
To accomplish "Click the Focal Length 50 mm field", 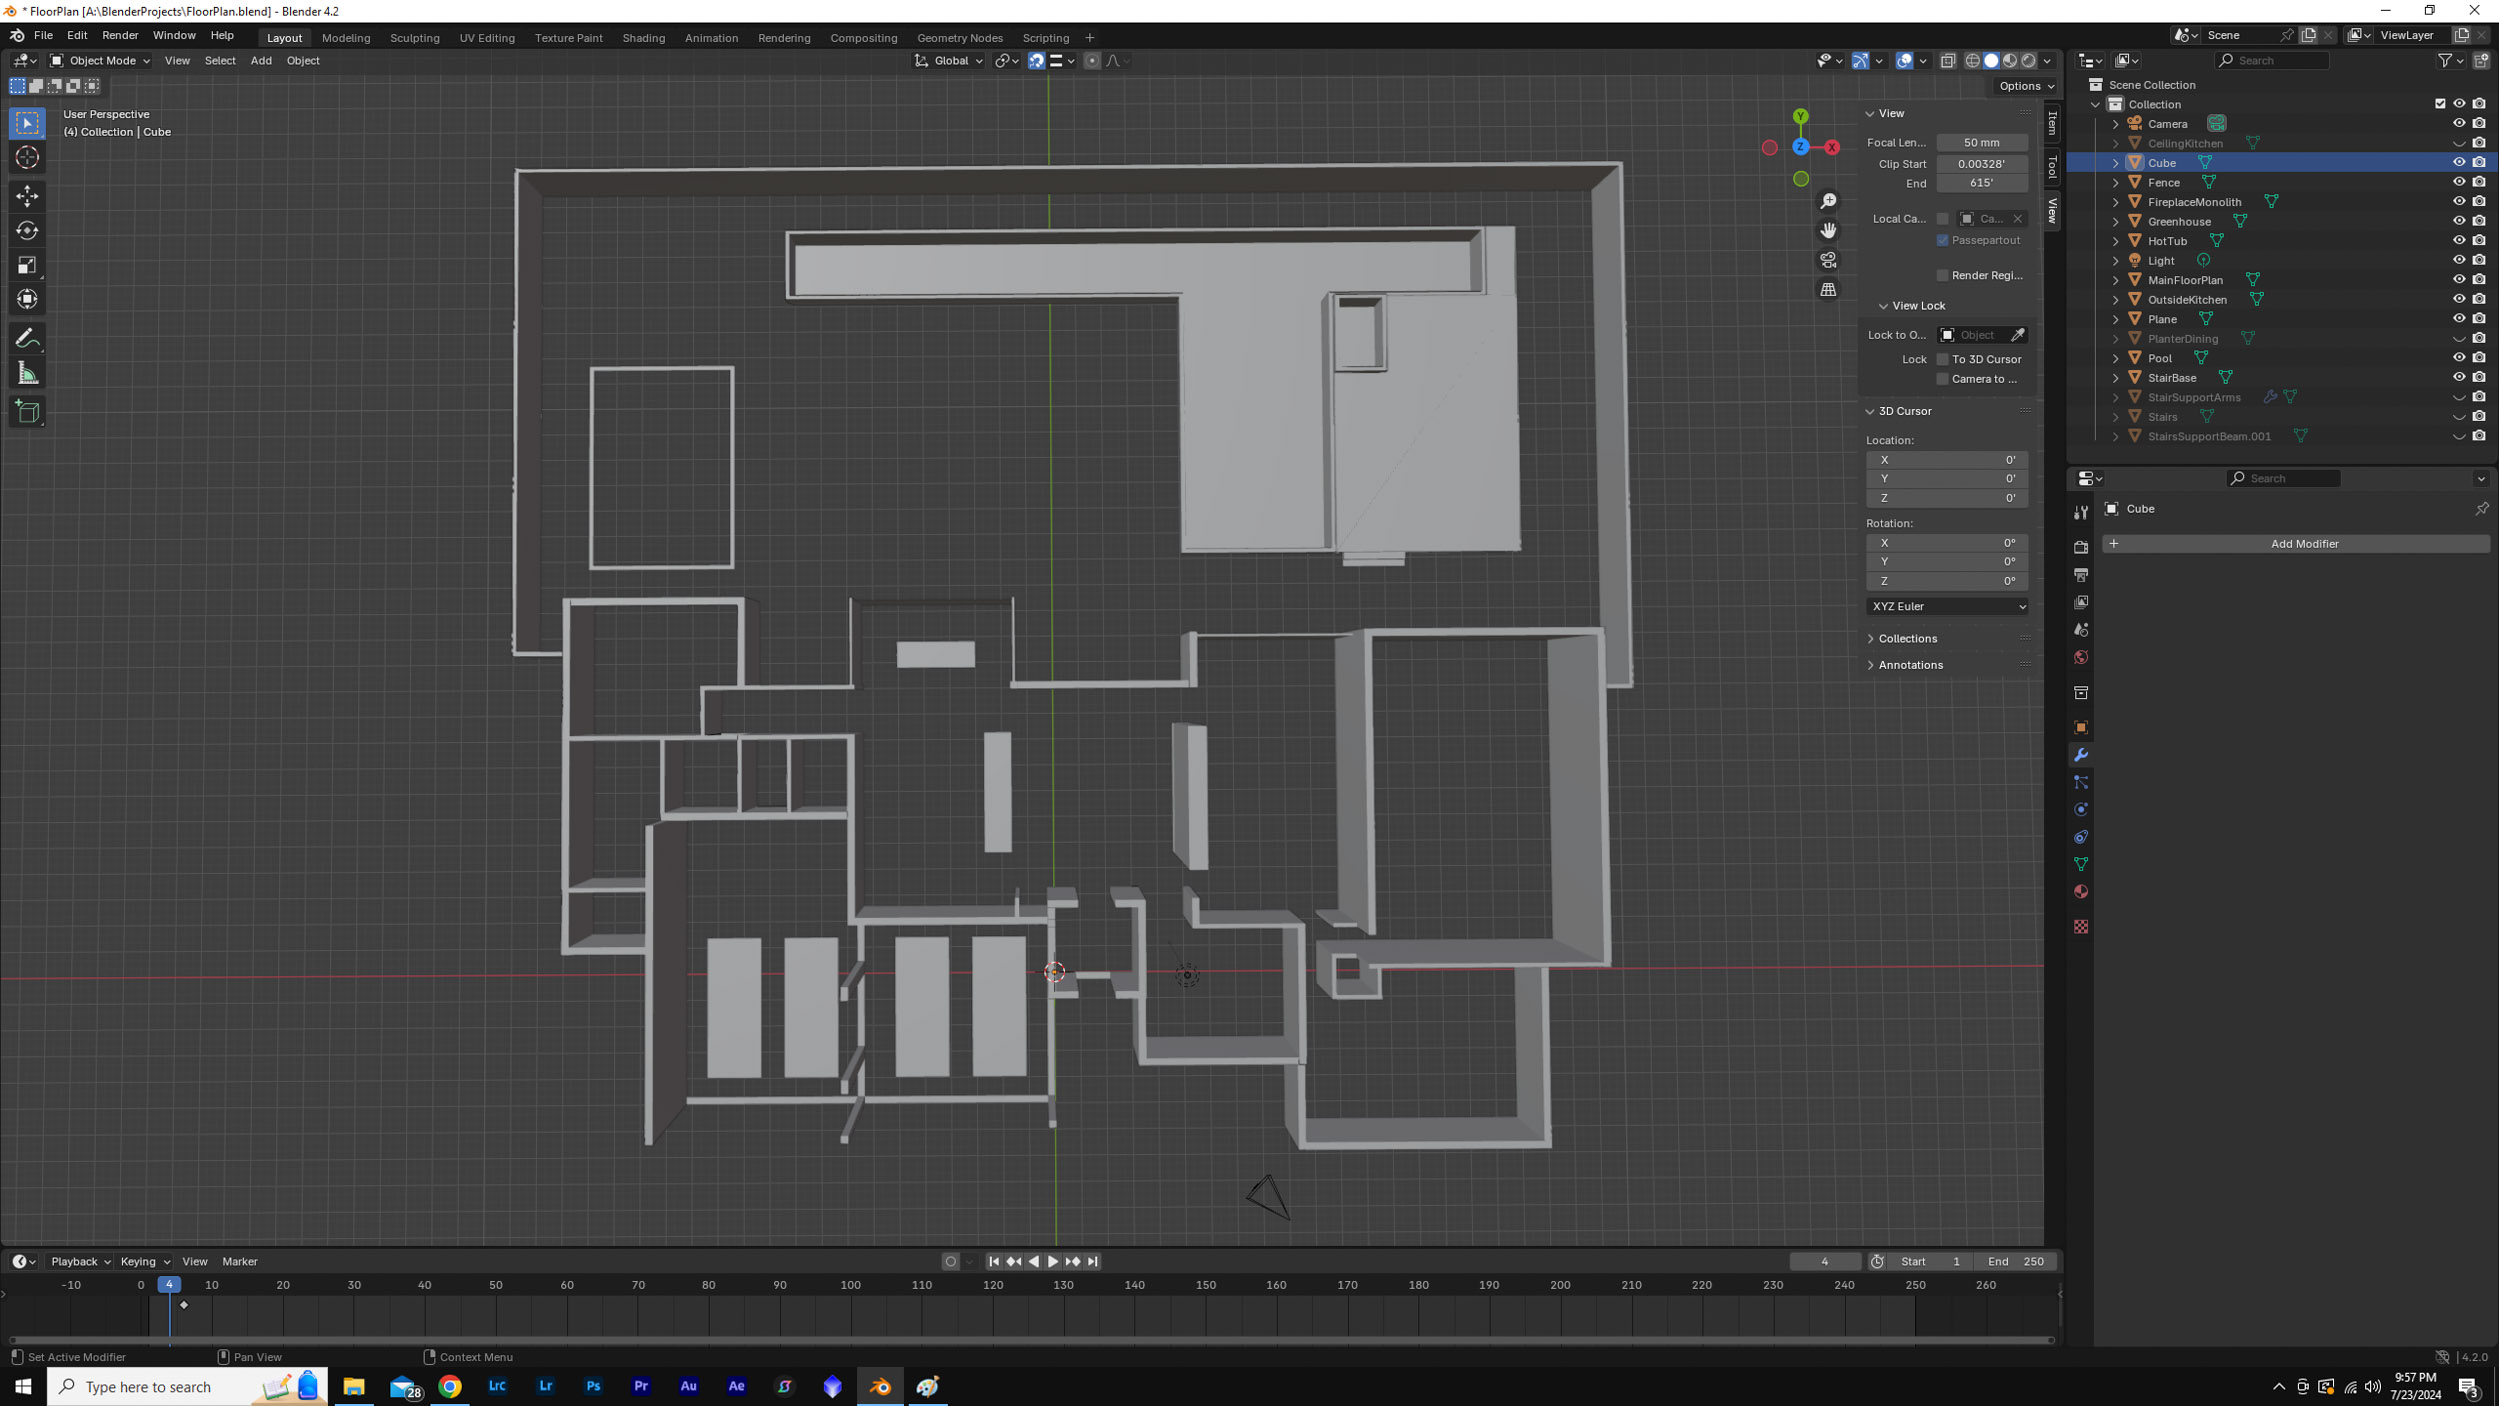I will (x=1980, y=143).
